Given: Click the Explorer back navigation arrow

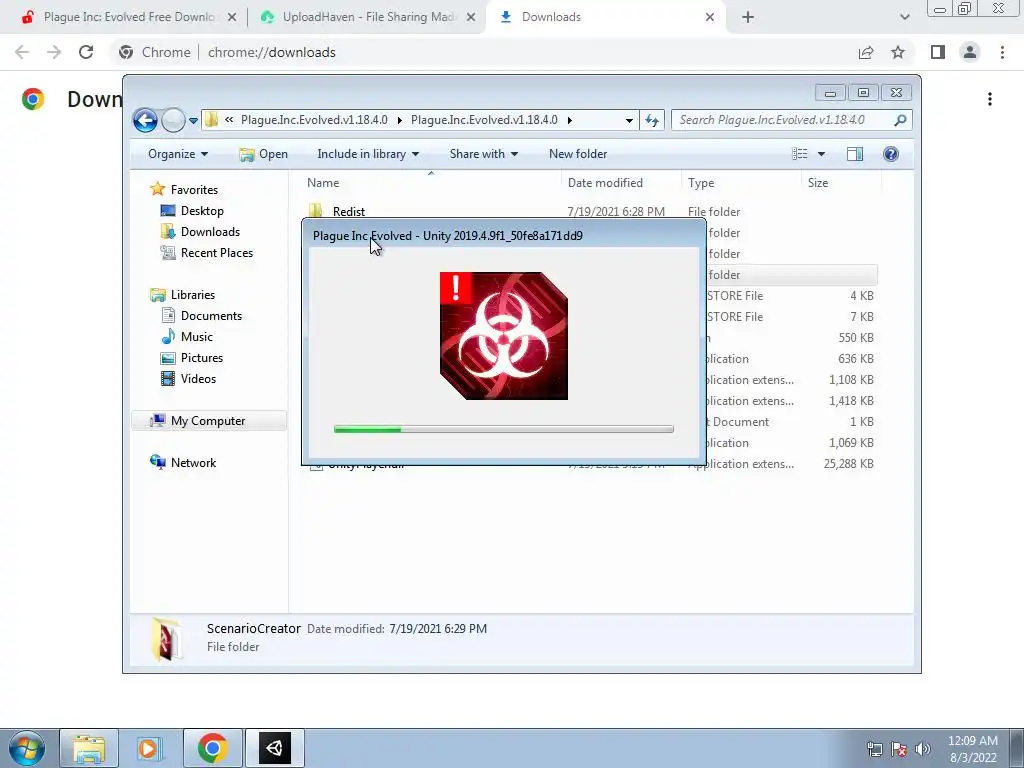Looking at the screenshot, I should point(145,120).
